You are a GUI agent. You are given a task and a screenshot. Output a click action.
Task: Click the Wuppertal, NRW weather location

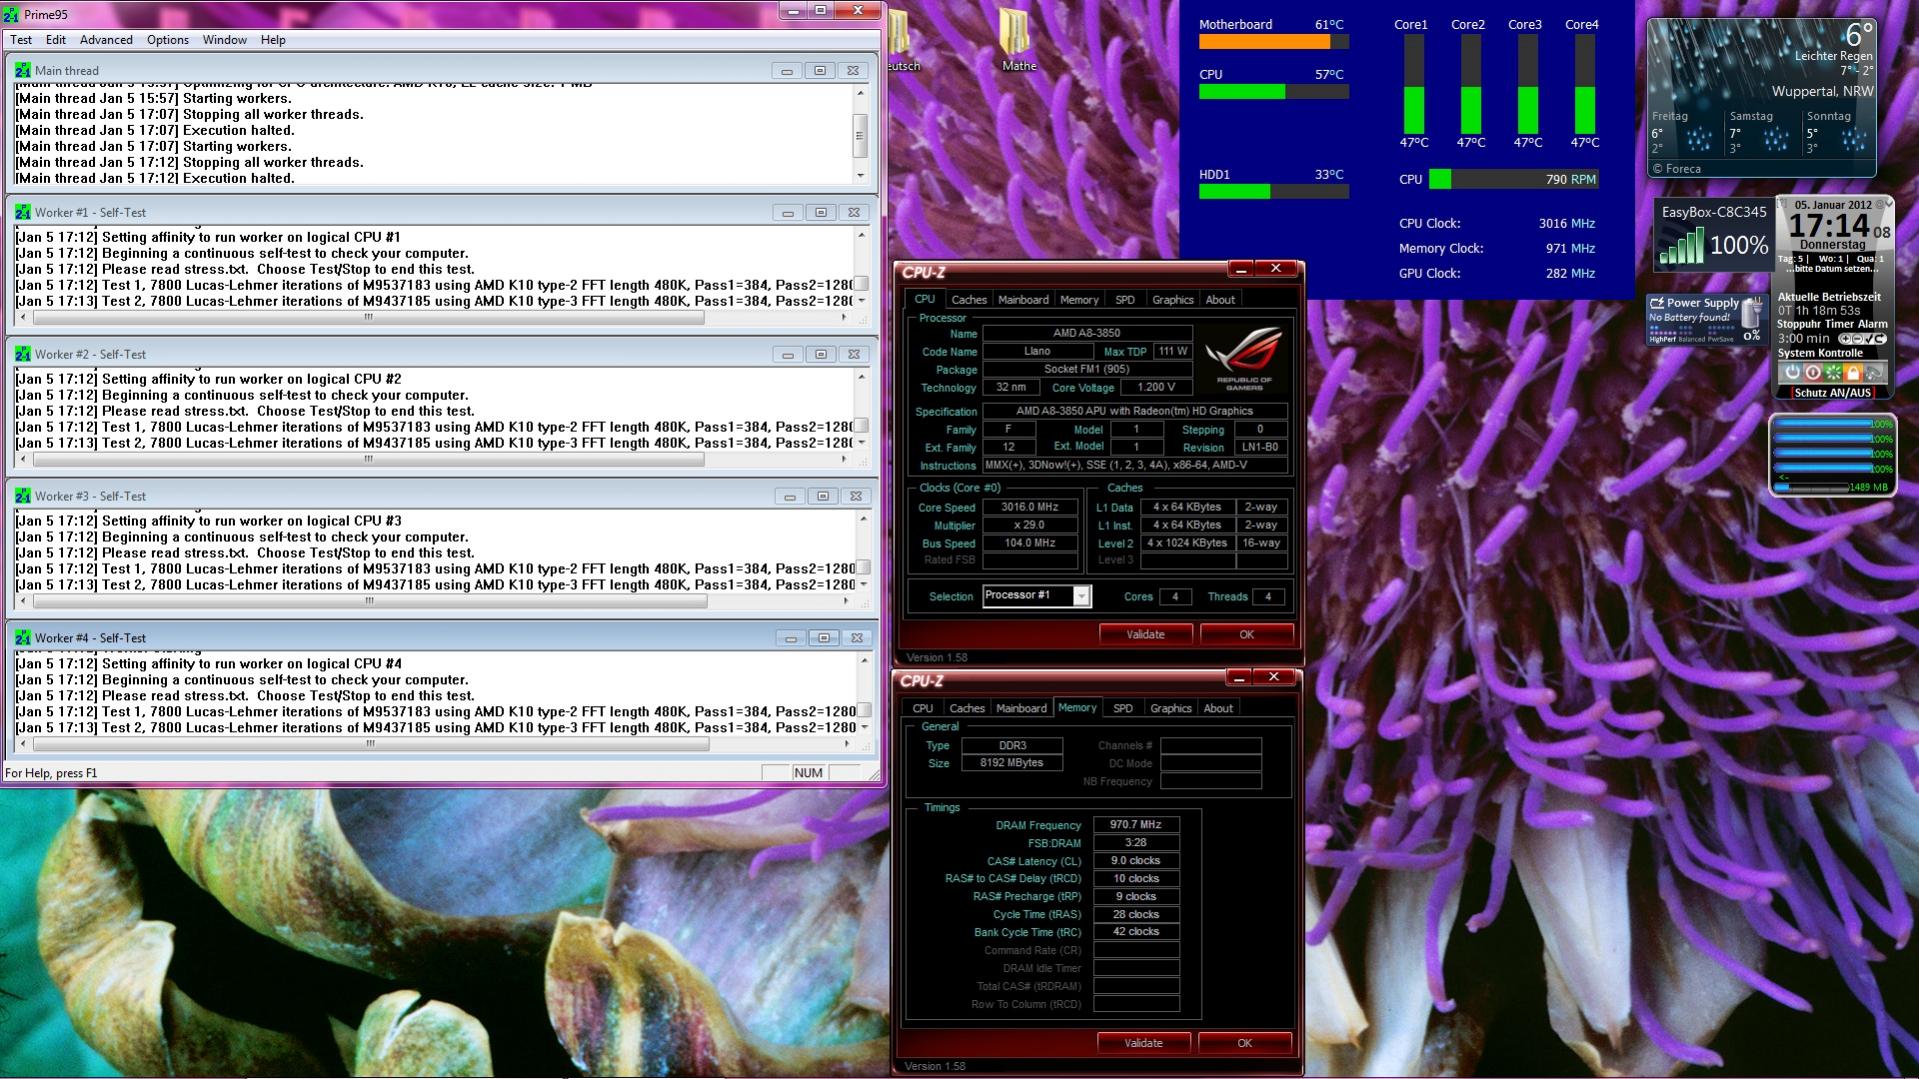click(1822, 91)
